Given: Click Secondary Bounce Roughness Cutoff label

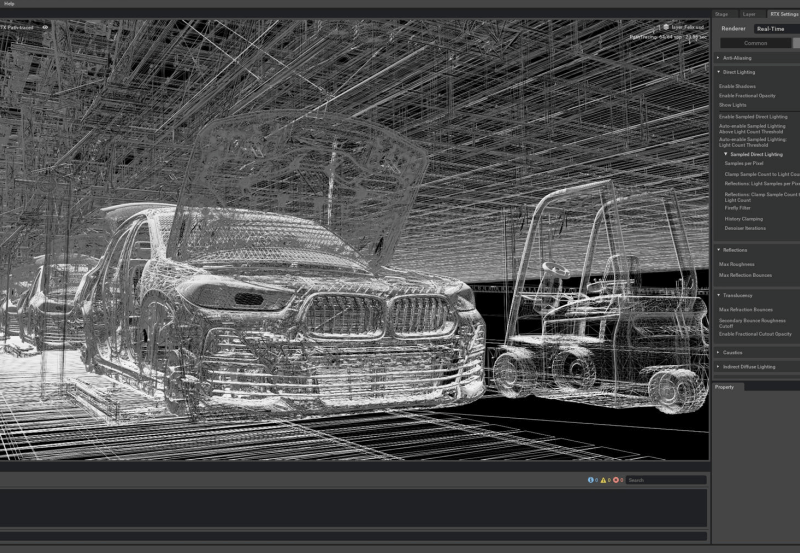Looking at the screenshot, I should pos(752,323).
